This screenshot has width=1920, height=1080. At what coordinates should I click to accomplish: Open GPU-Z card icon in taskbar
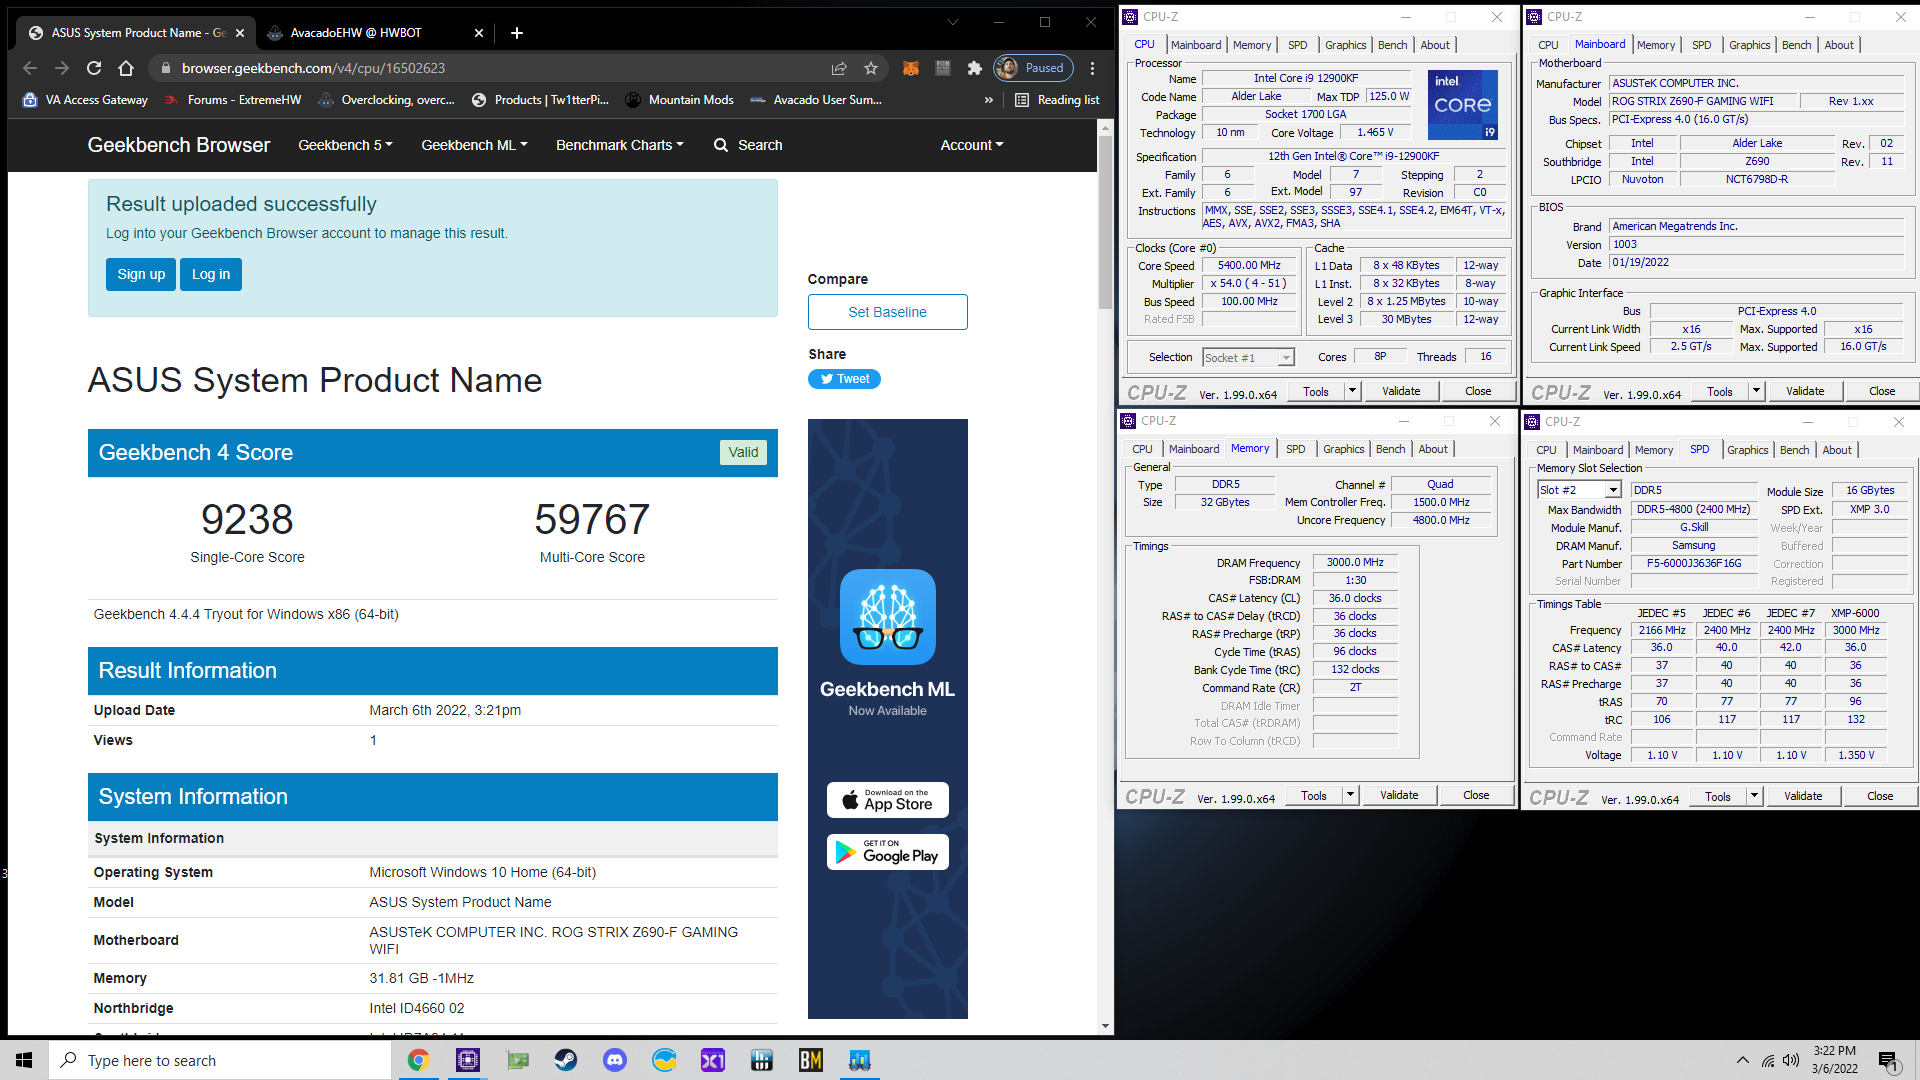point(517,1060)
